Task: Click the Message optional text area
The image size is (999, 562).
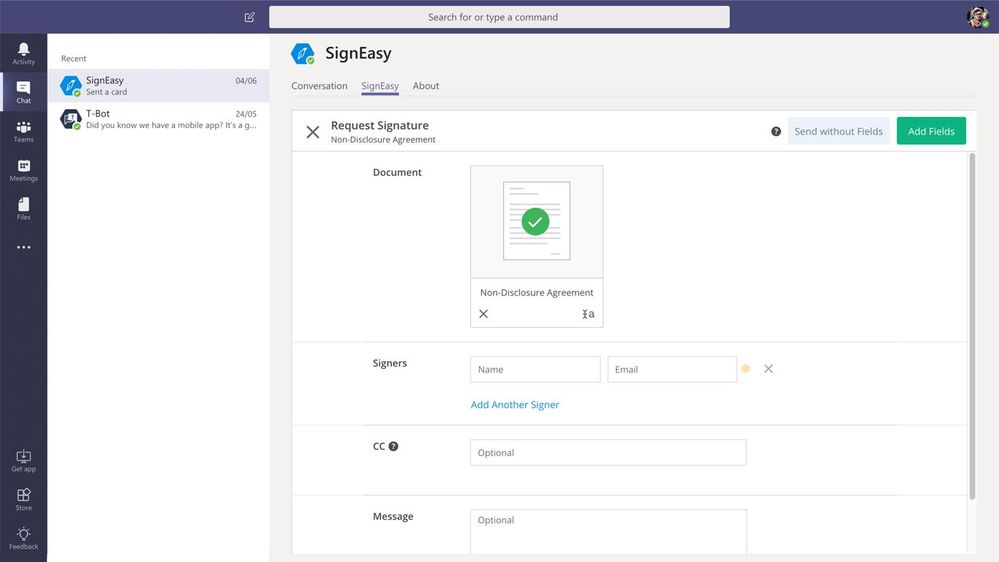Action: 608,531
